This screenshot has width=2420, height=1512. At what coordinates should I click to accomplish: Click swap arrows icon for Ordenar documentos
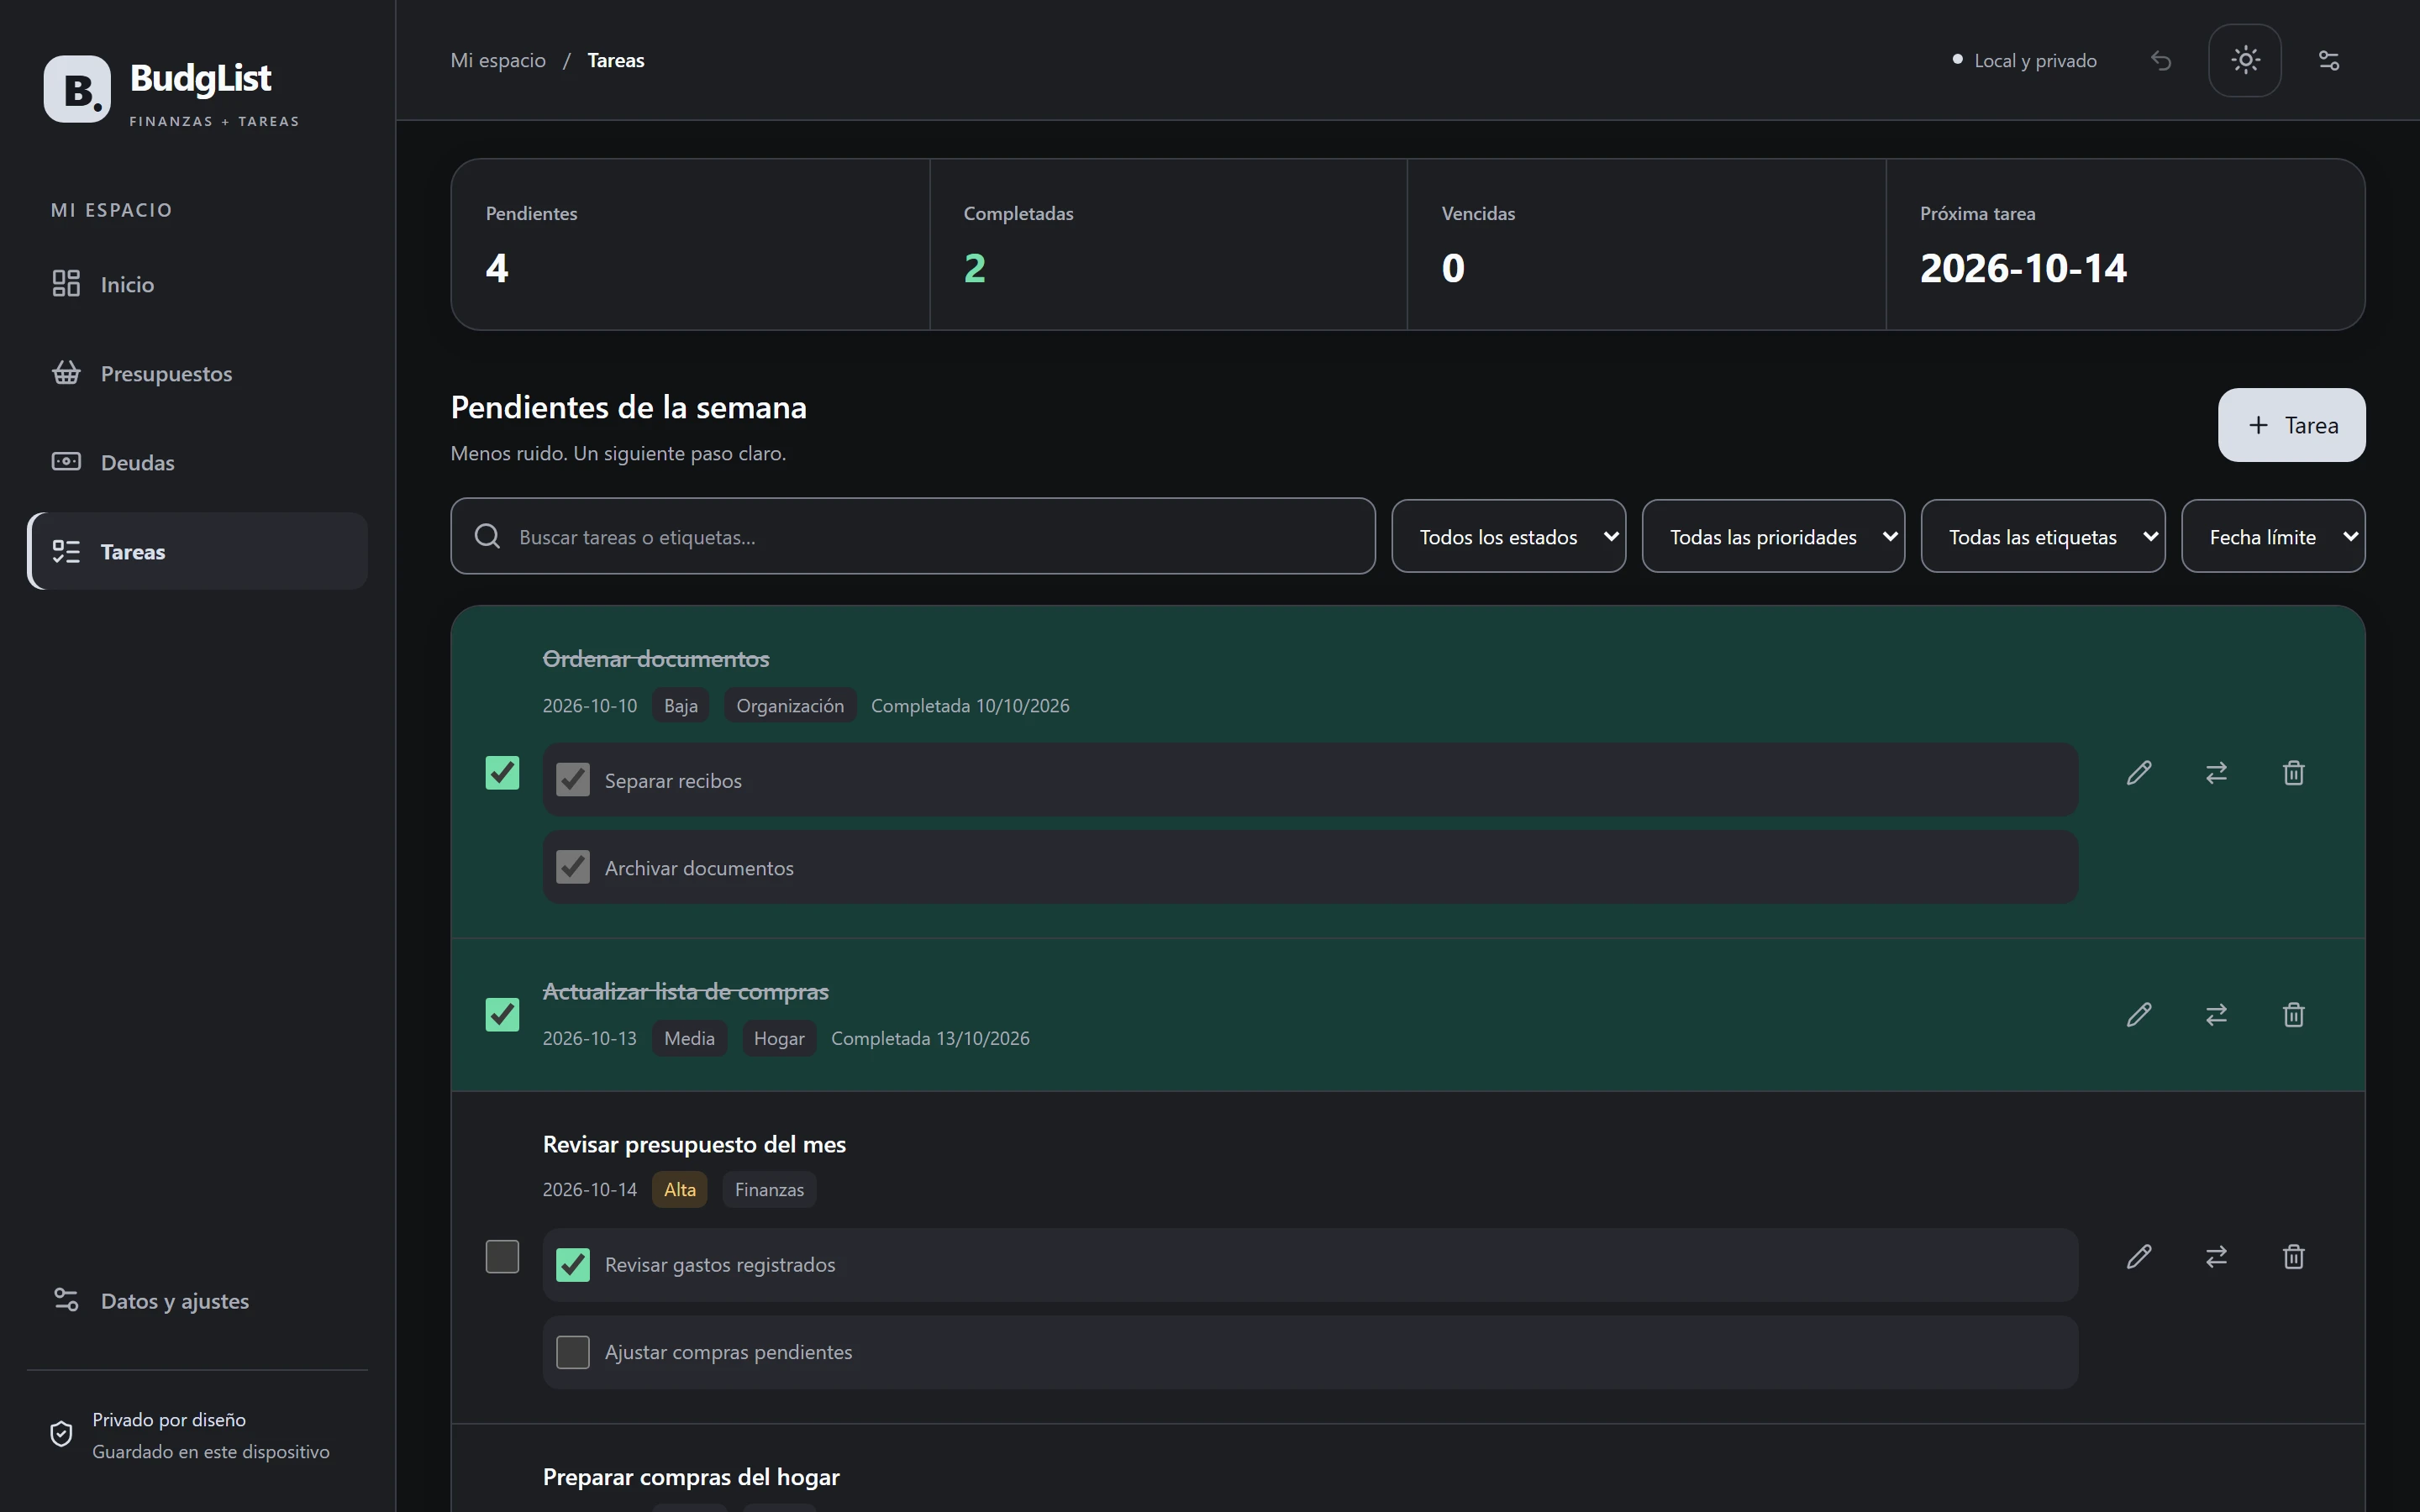2217,773
